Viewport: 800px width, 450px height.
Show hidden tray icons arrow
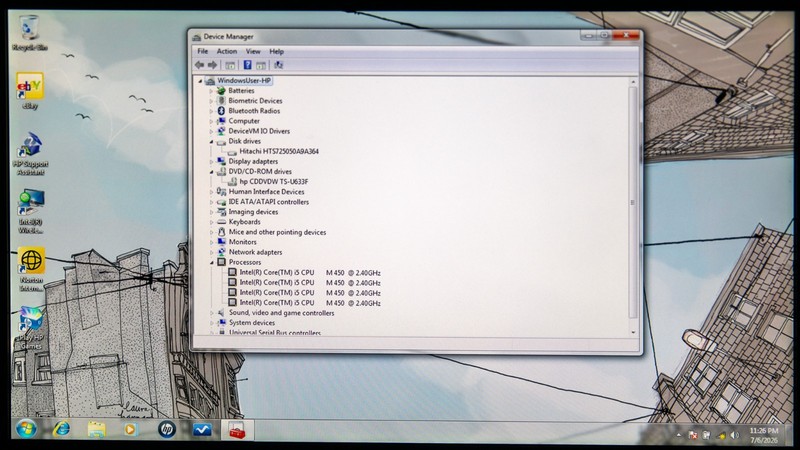pyautogui.click(x=679, y=435)
